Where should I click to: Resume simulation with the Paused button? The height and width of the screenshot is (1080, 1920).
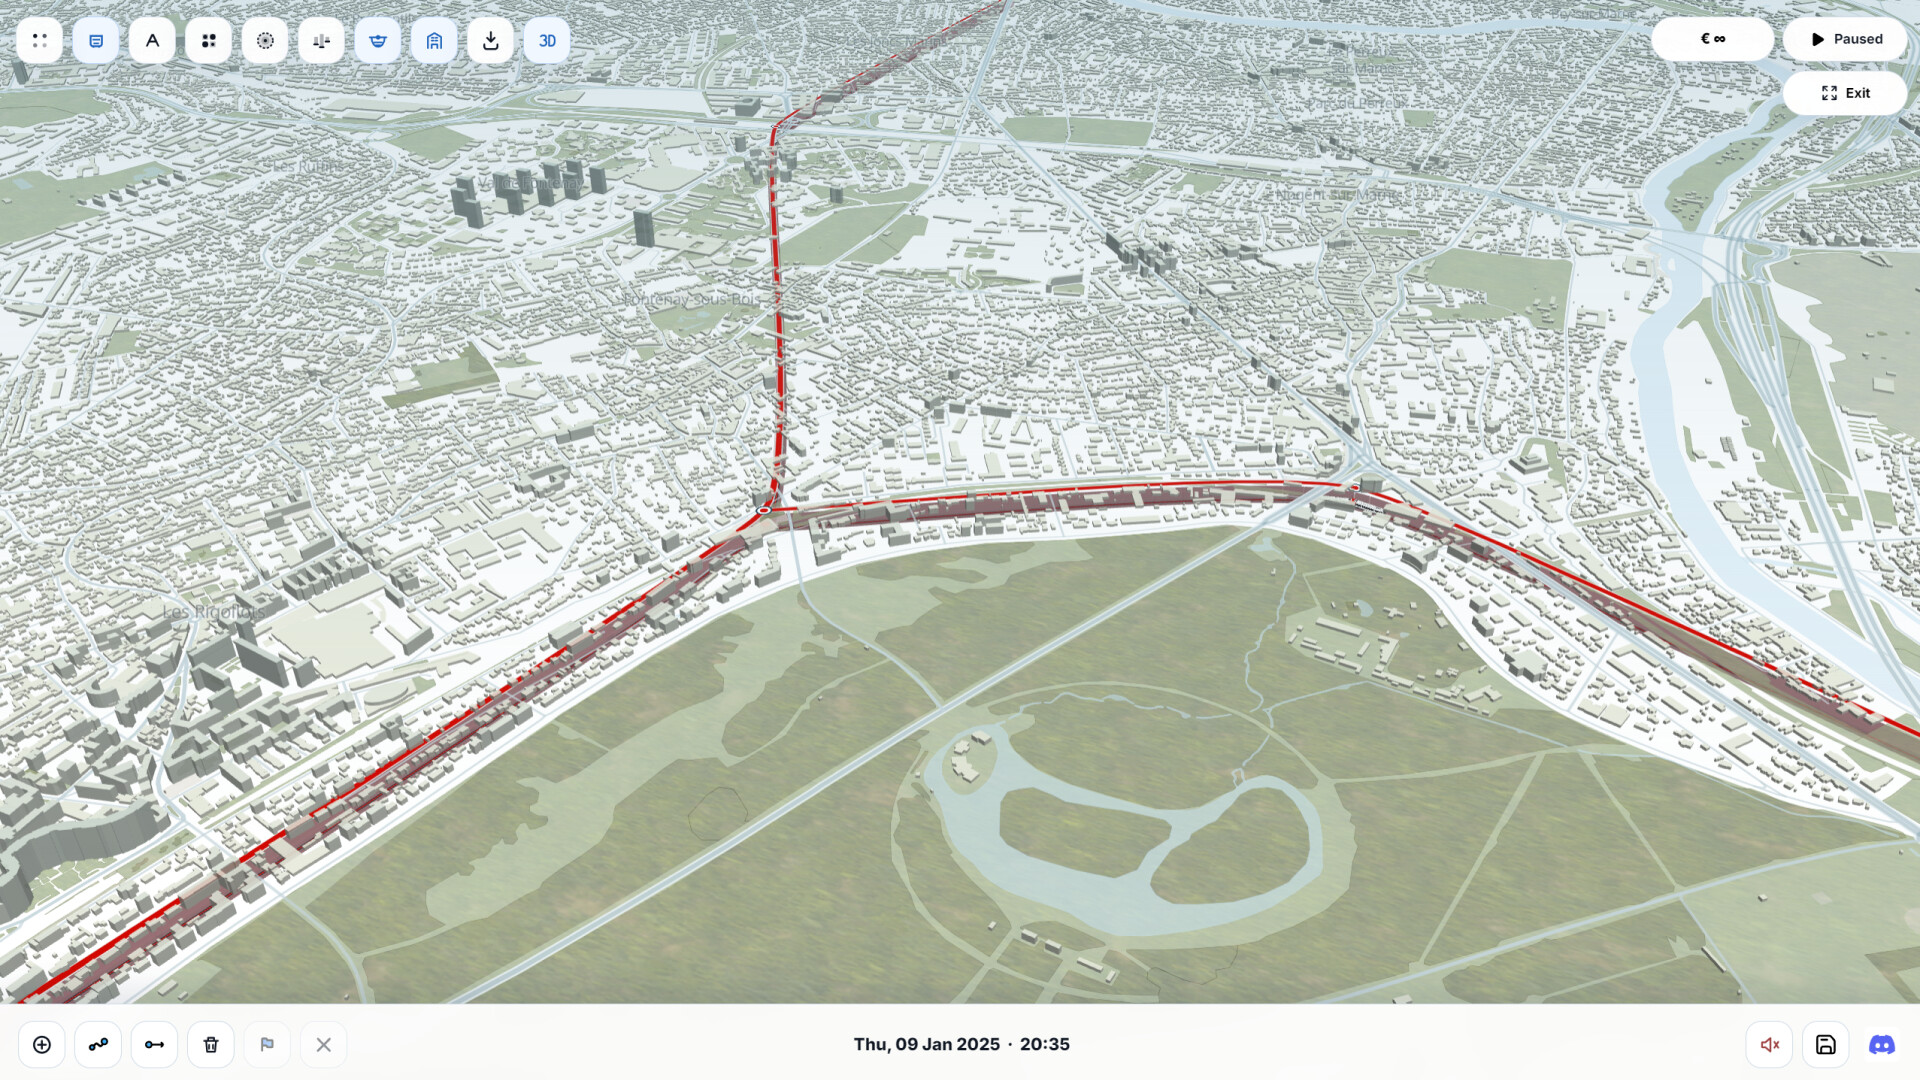pos(1845,39)
